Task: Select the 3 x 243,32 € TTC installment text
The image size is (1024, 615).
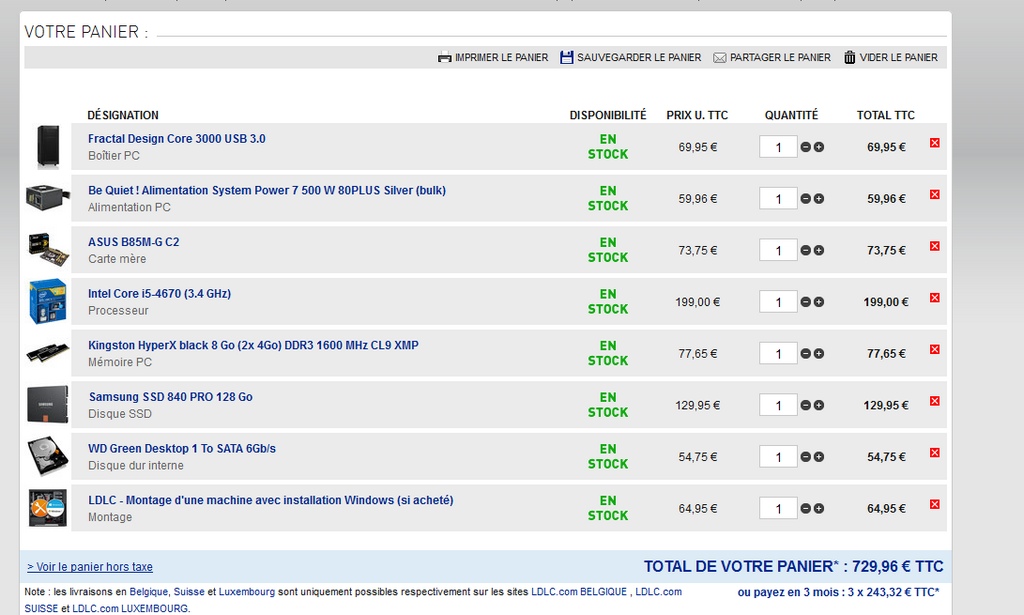Action: tap(893, 592)
